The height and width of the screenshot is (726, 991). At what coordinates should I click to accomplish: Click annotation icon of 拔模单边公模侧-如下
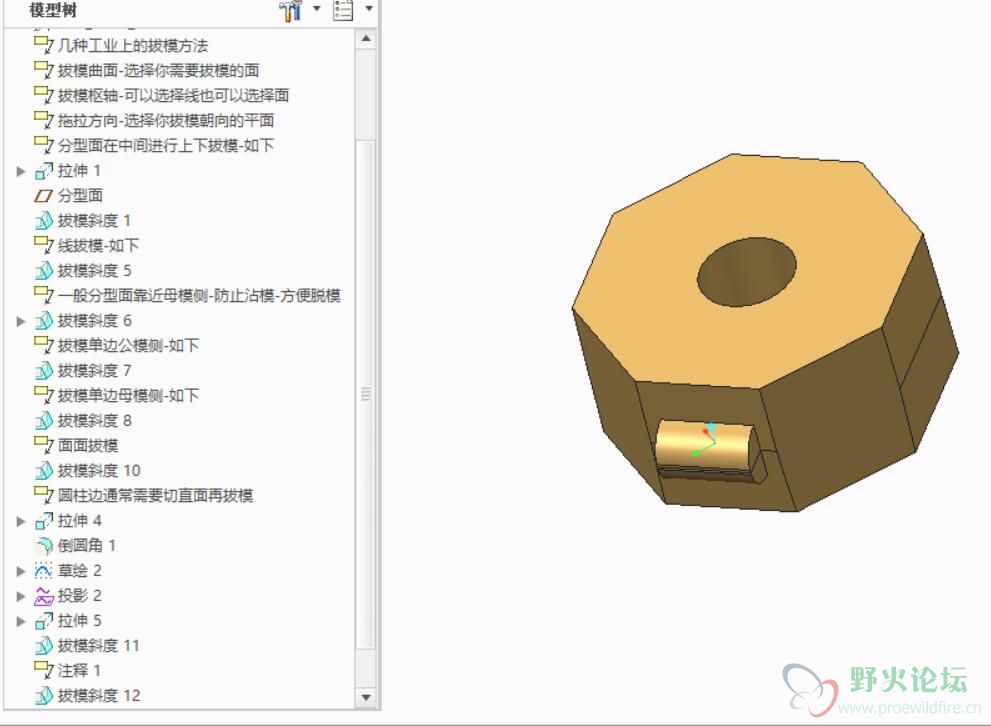tap(44, 345)
